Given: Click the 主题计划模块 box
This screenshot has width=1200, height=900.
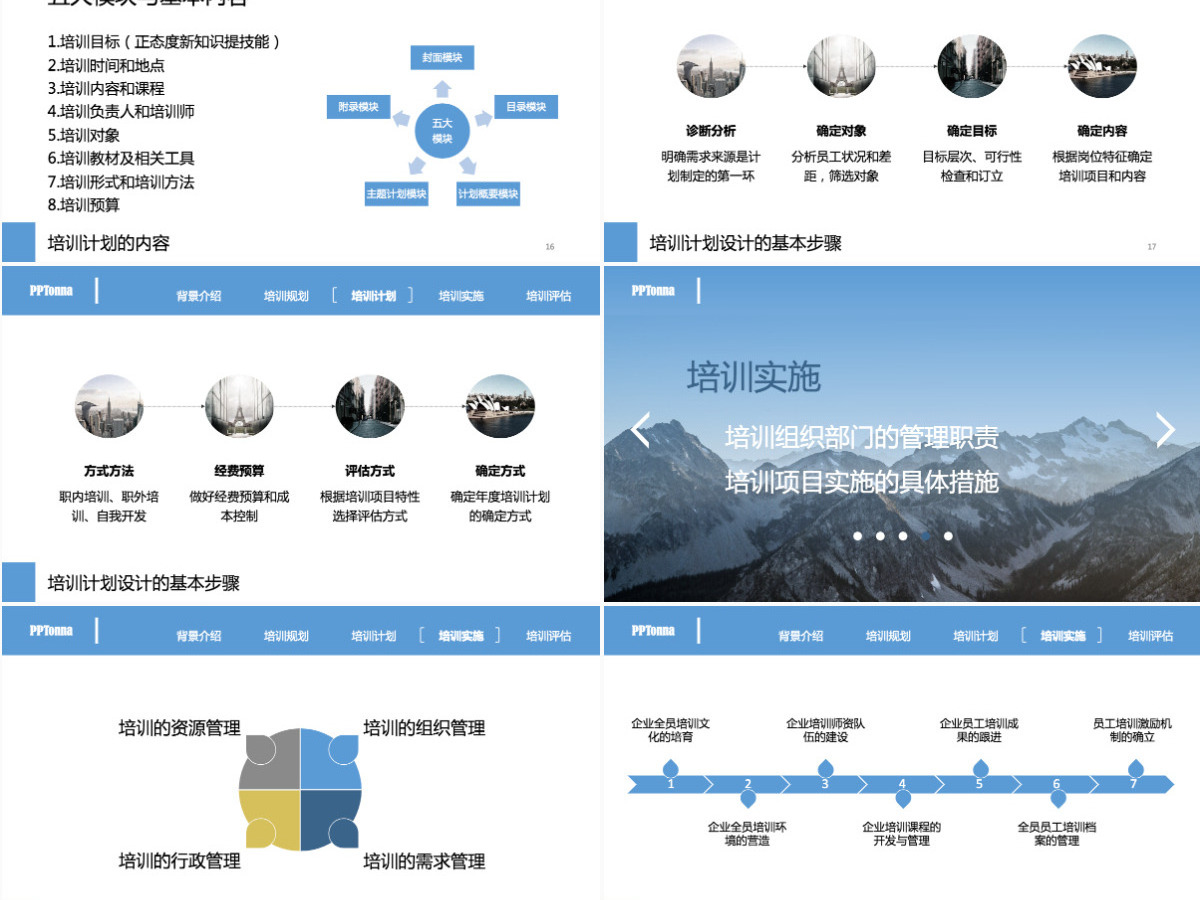Looking at the screenshot, I should coord(396,194).
